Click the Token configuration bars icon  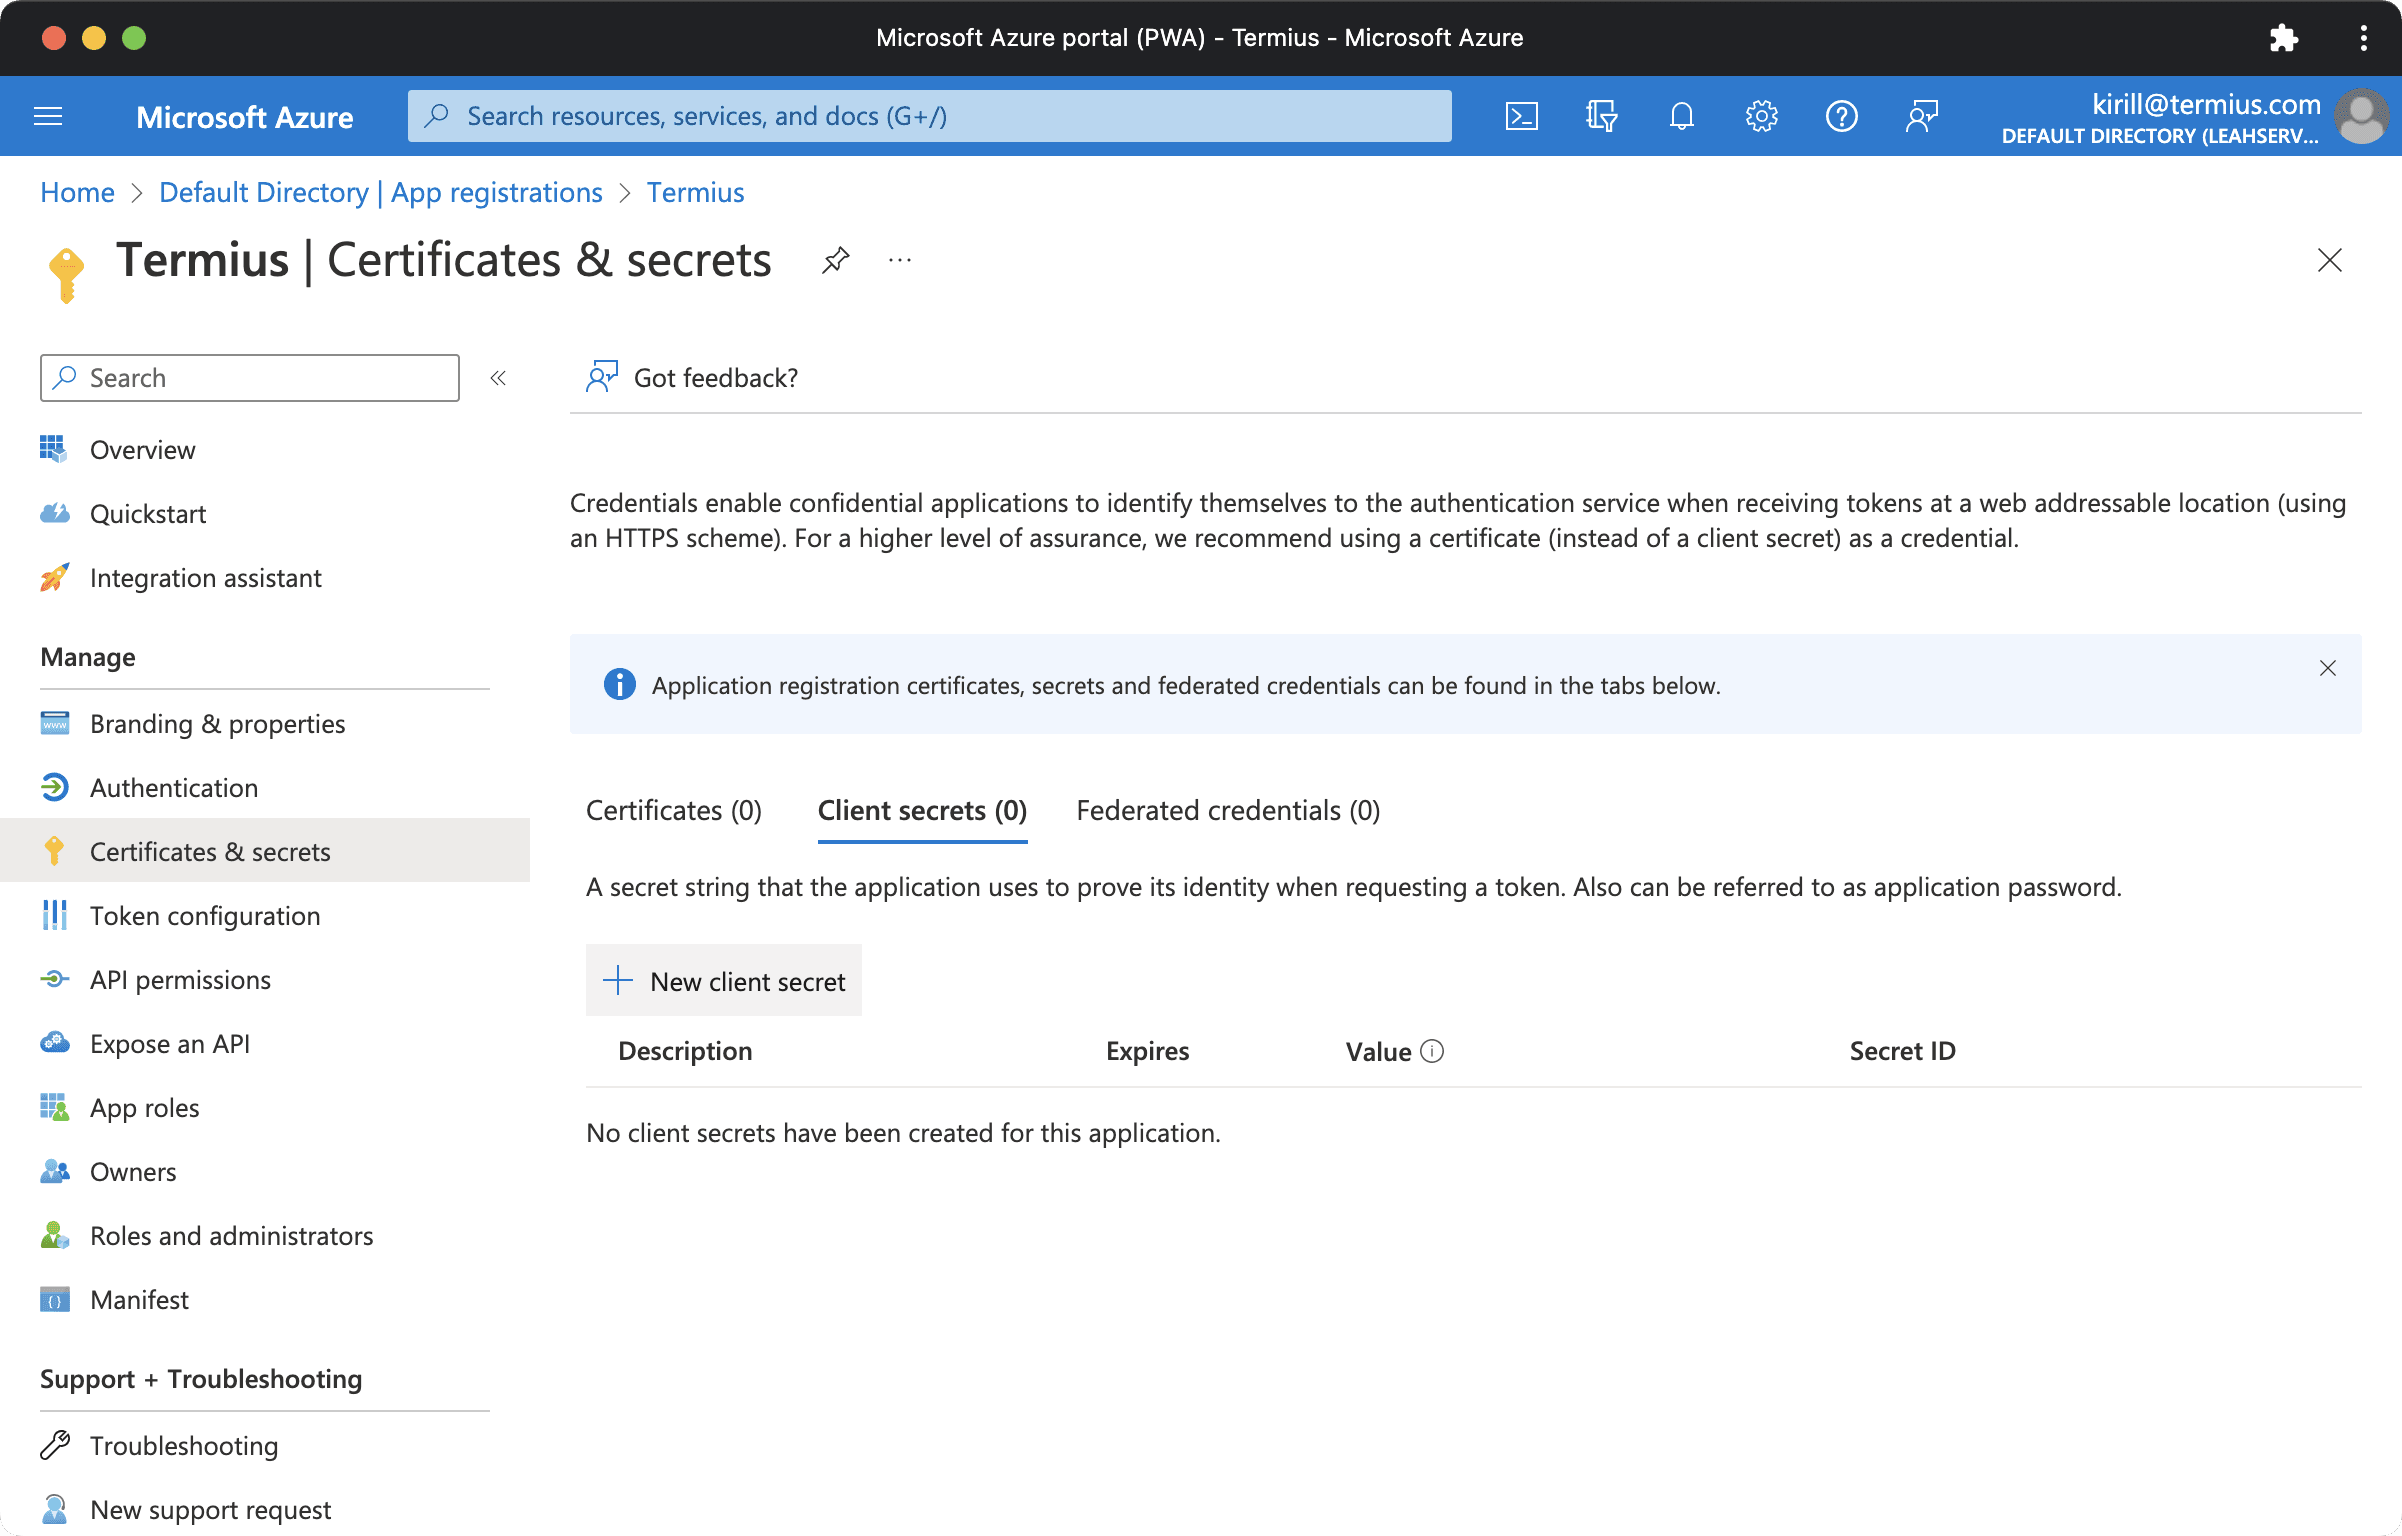pyautogui.click(x=54, y=915)
